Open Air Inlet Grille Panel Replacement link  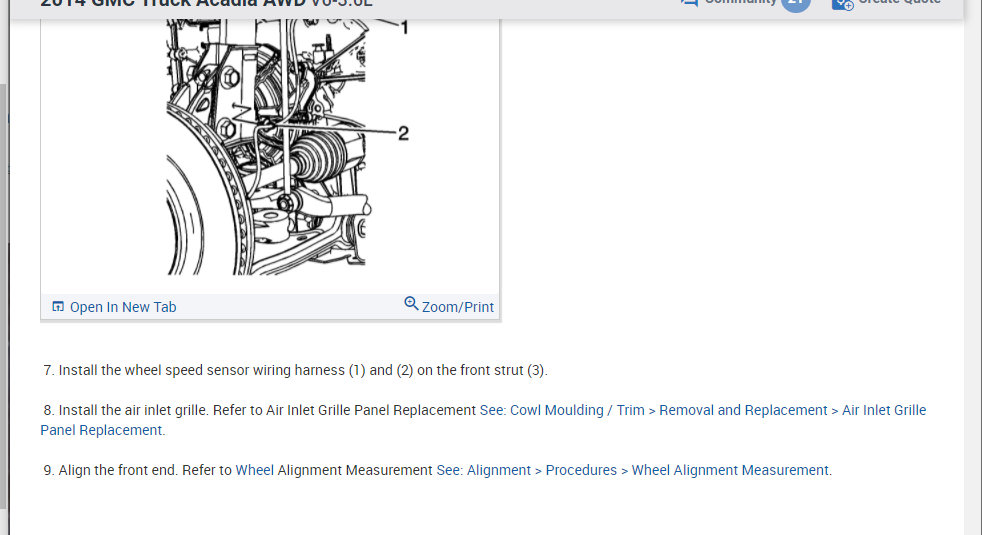pyautogui.click(x=483, y=420)
